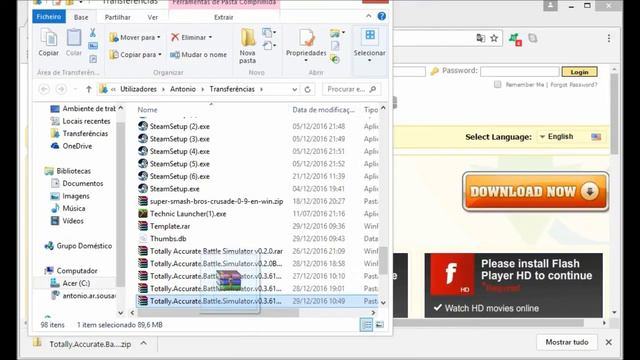Click the DOWNLOAD NOW button

pyautogui.click(x=536, y=191)
